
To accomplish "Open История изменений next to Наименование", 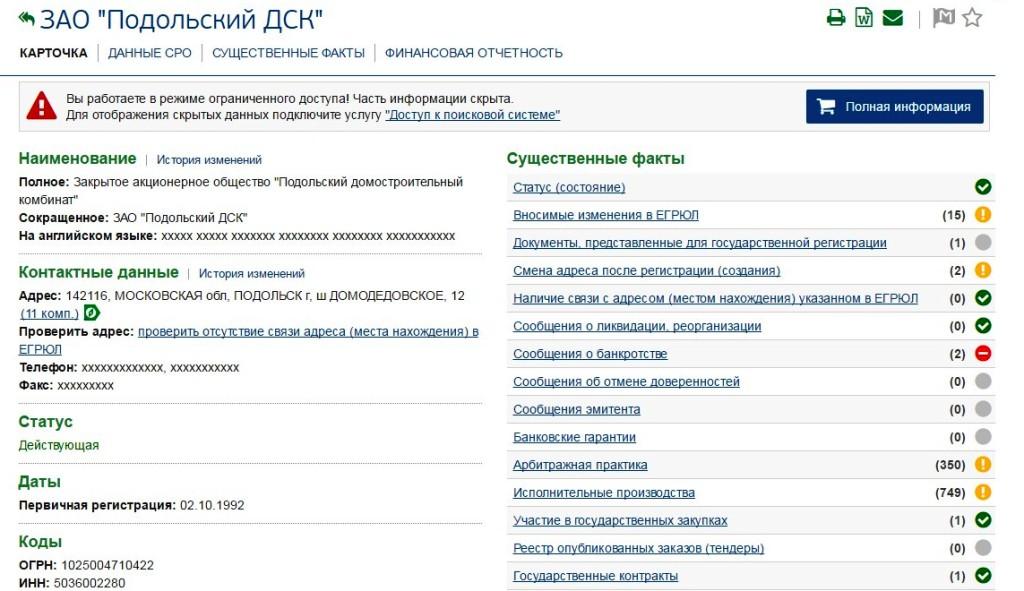I will click(209, 160).
